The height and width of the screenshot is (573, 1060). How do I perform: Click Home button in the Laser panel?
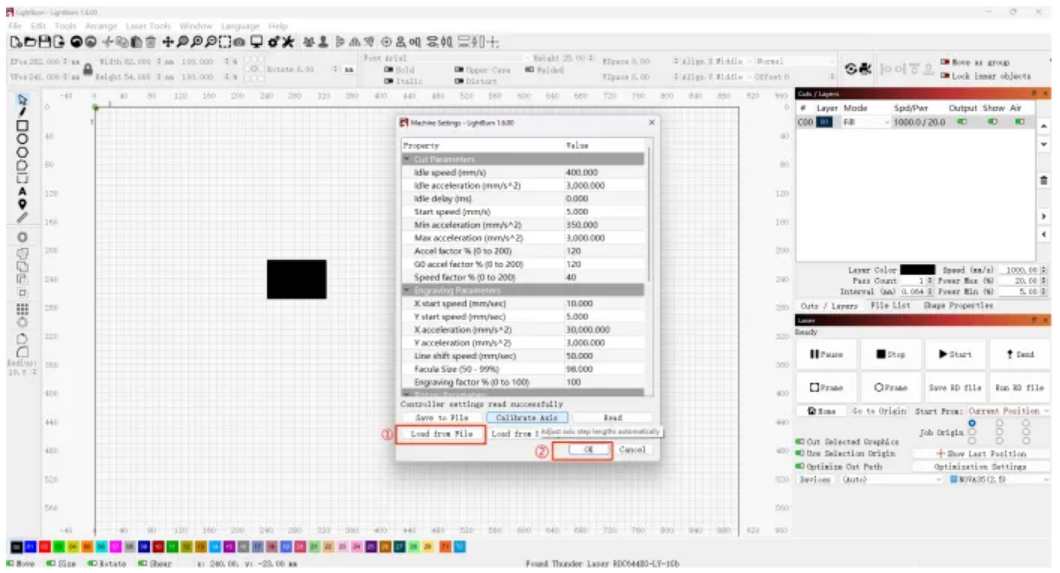tap(821, 411)
